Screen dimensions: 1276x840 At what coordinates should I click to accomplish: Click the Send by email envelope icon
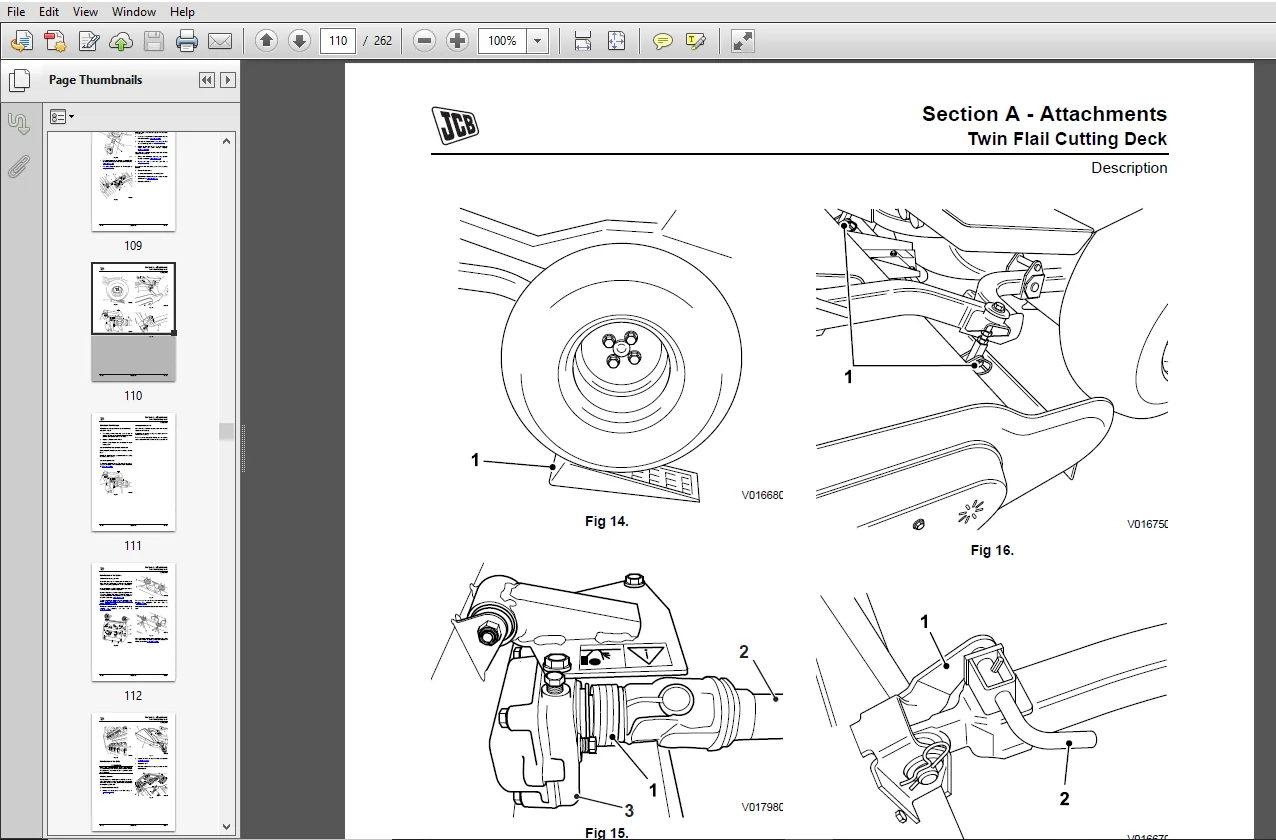[x=220, y=41]
